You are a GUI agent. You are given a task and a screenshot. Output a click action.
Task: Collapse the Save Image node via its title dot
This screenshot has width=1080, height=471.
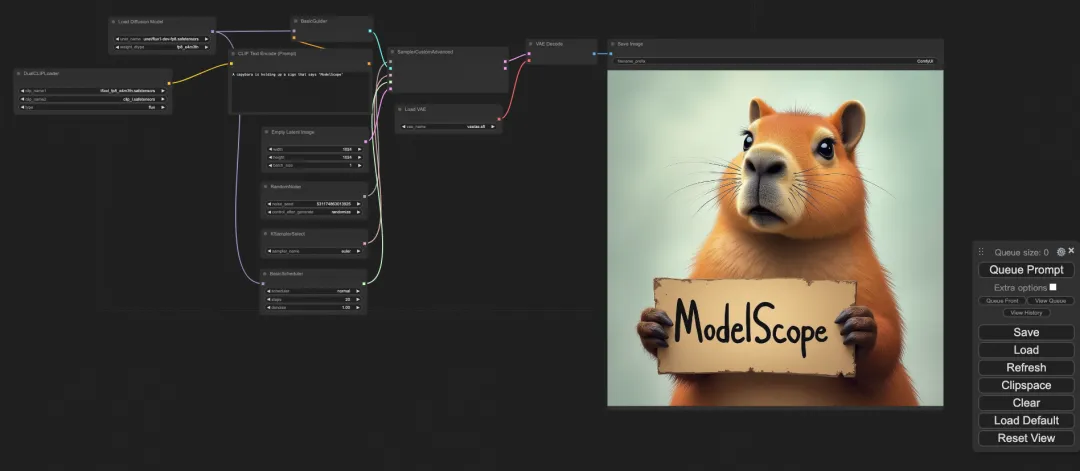coord(612,44)
